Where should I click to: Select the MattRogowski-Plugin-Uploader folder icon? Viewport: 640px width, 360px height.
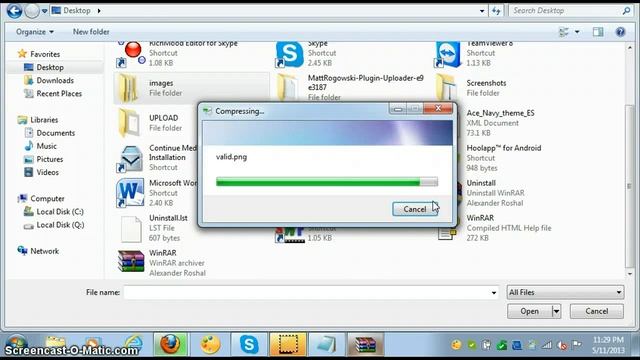point(288,87)
